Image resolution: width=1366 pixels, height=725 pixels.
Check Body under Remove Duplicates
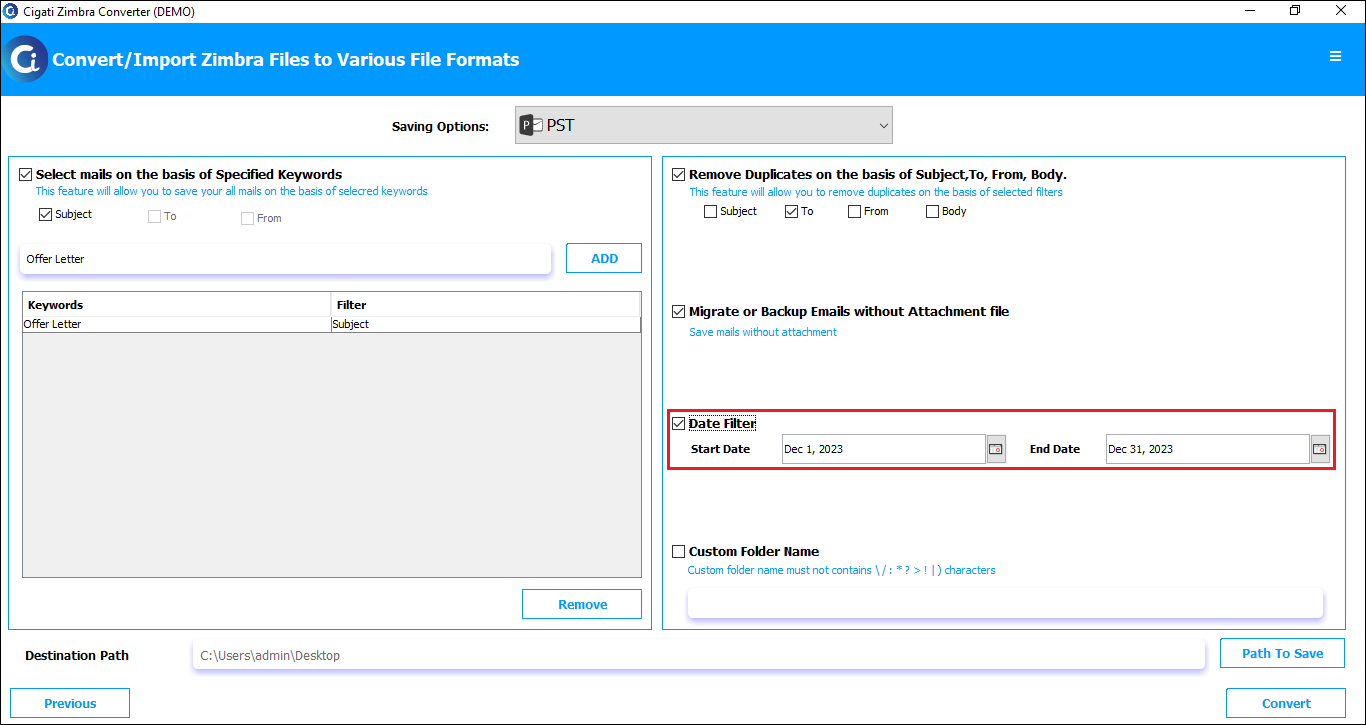pyautogui.click(x=932, y=211)
